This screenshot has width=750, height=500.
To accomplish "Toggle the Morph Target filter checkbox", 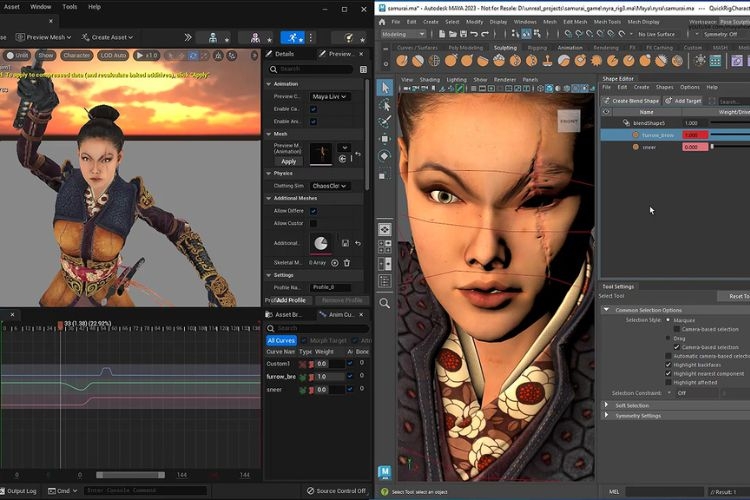I will [304, 341].
